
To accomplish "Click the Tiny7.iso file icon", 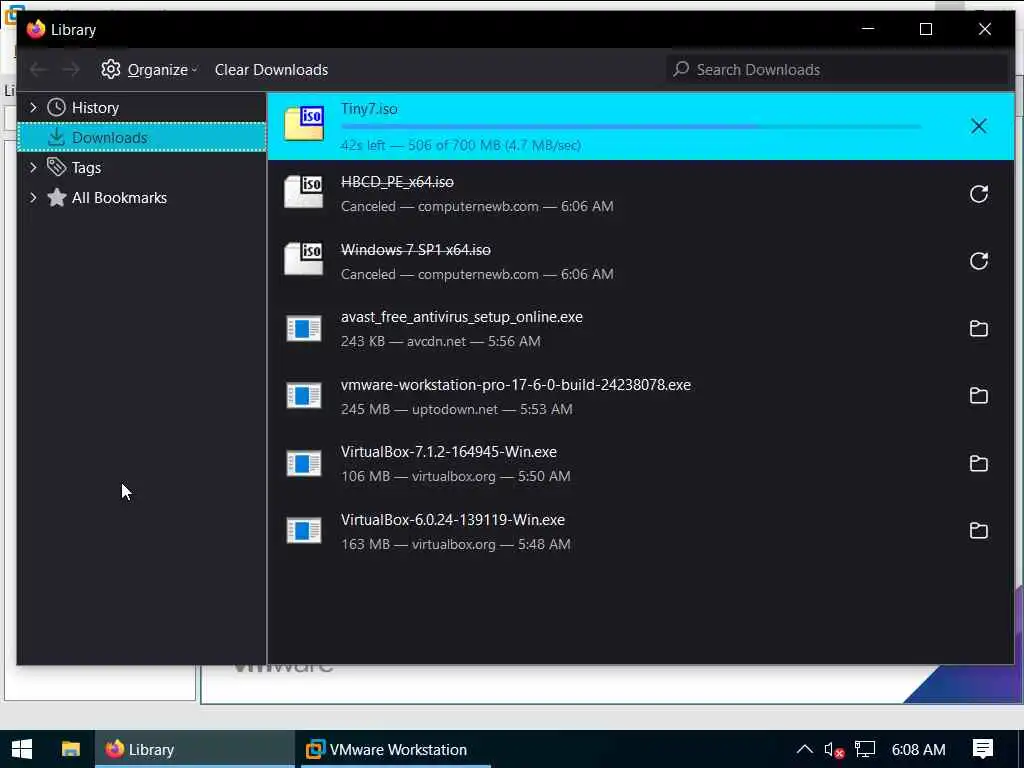I will pos(304,124).
